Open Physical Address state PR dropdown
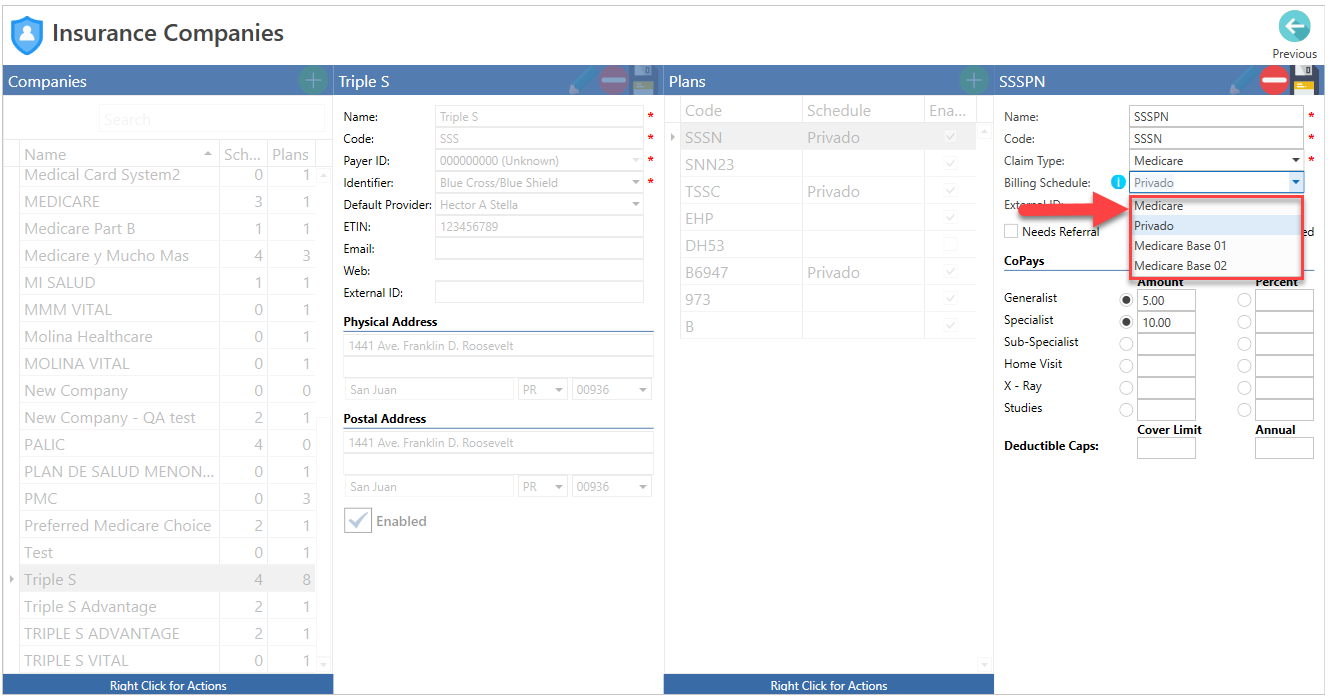1328x697 pixels. (x=559, y=390)
